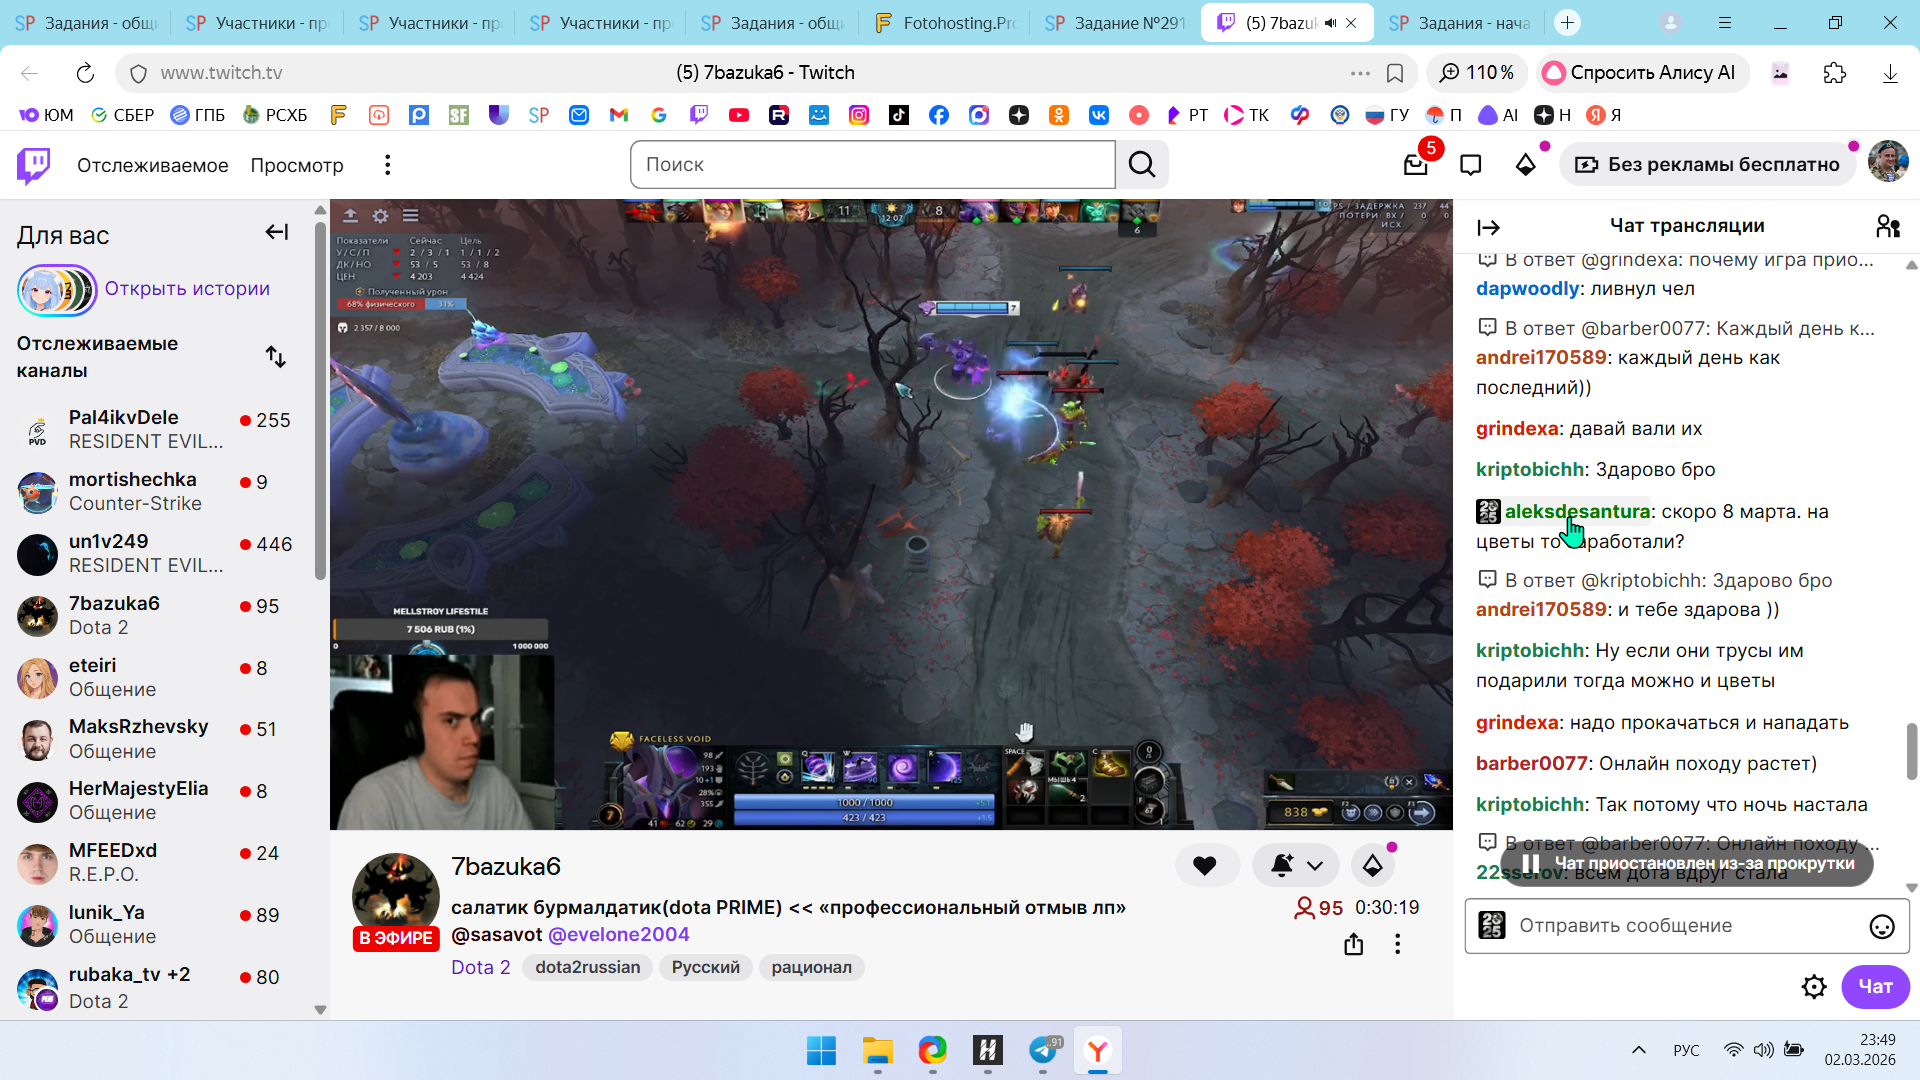Open chat settings gear icon
This screenshot has width=1920, height=1080.
pyautogui.click(x=1813, y=987)
